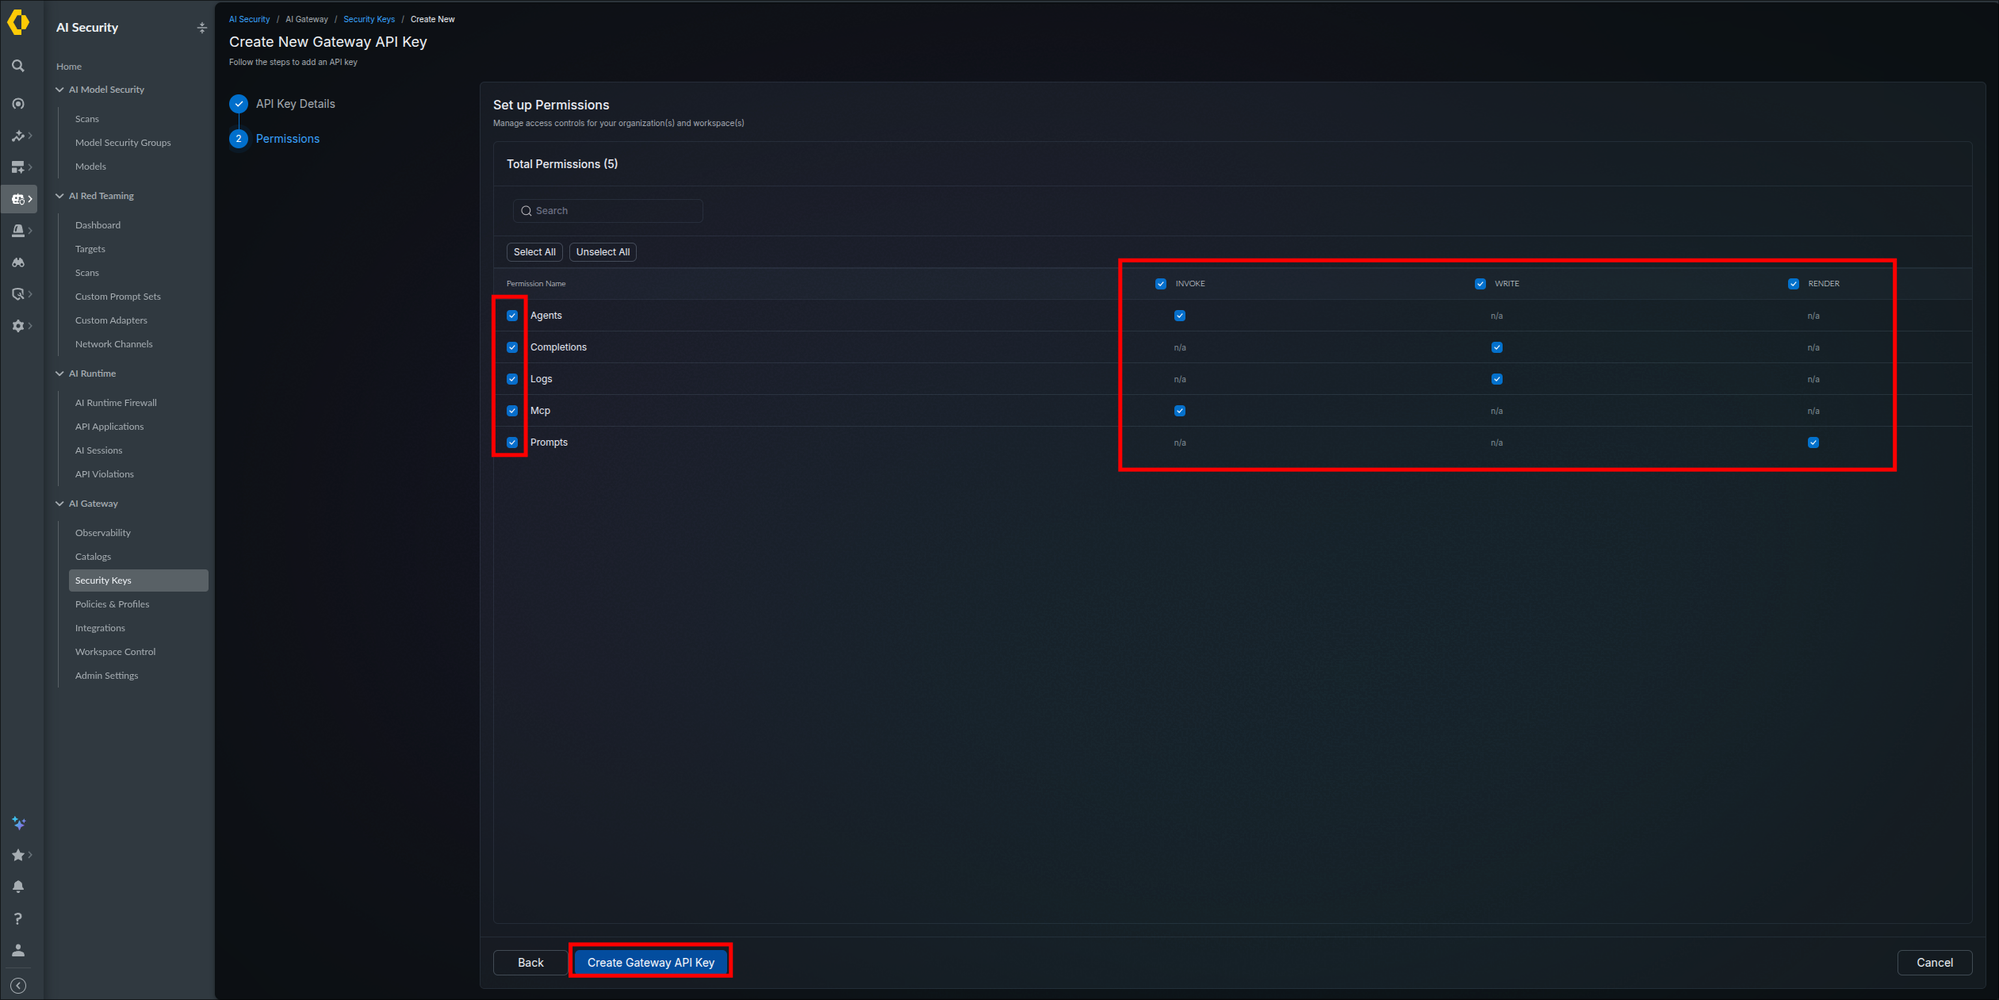The width and height of the screenshot is (1999, 1000).
Task: Open the favorites star icon
Action: [x=18, y=855]
